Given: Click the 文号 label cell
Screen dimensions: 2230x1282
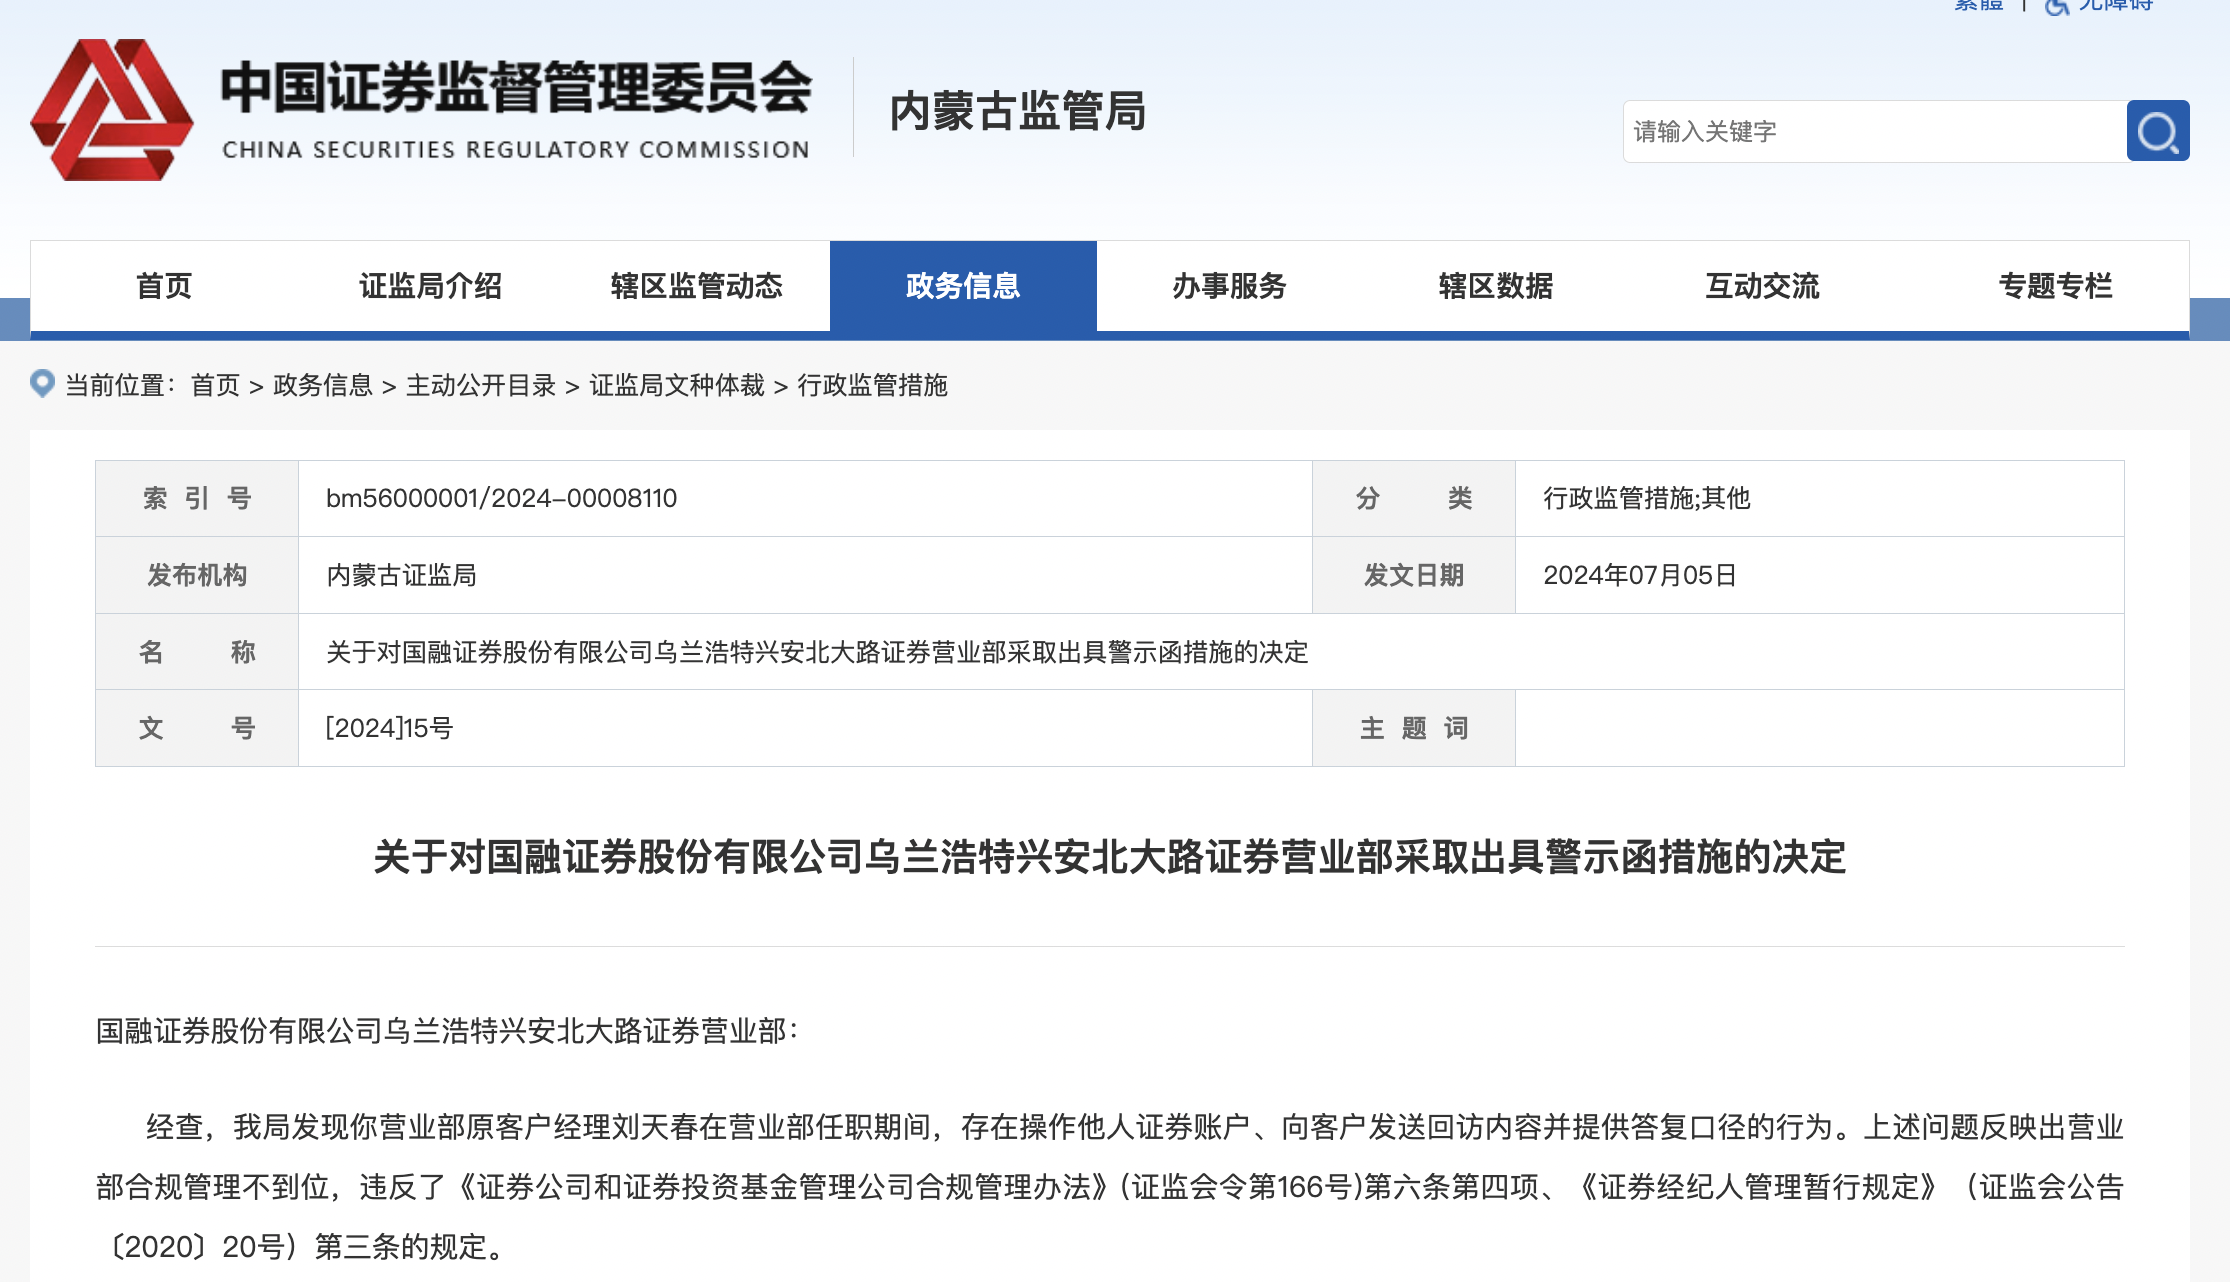Looking at the screenshot, I should coord(197,728).
